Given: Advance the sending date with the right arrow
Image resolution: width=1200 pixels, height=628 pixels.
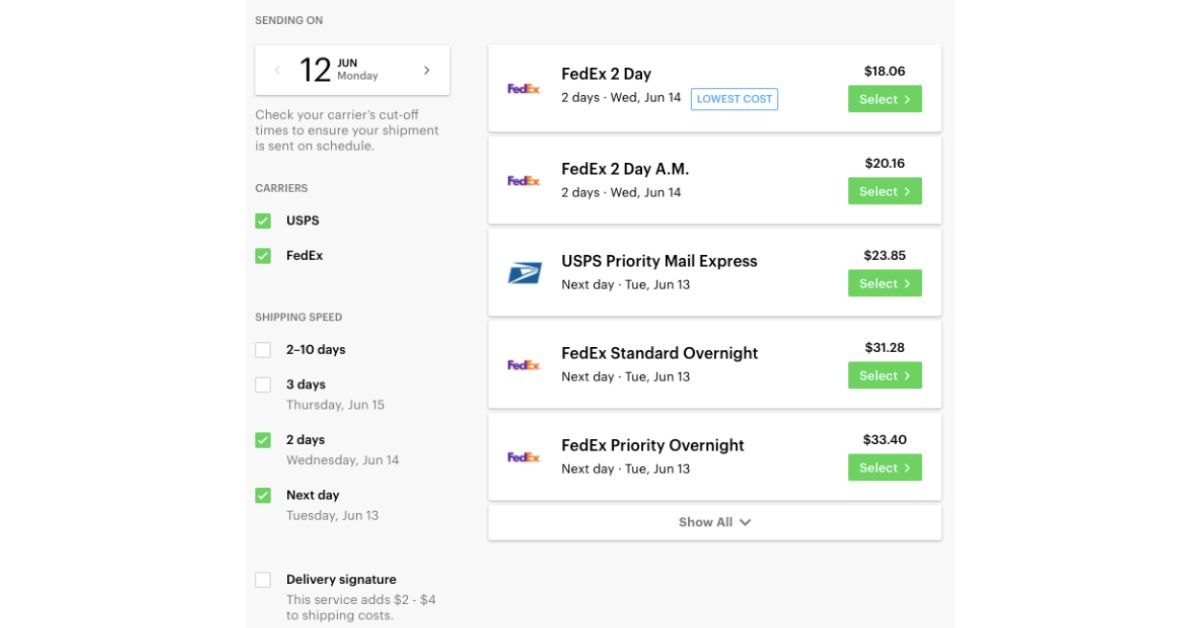Looking at the screenshot, I should pyautogui.click(x=426, y=69).
